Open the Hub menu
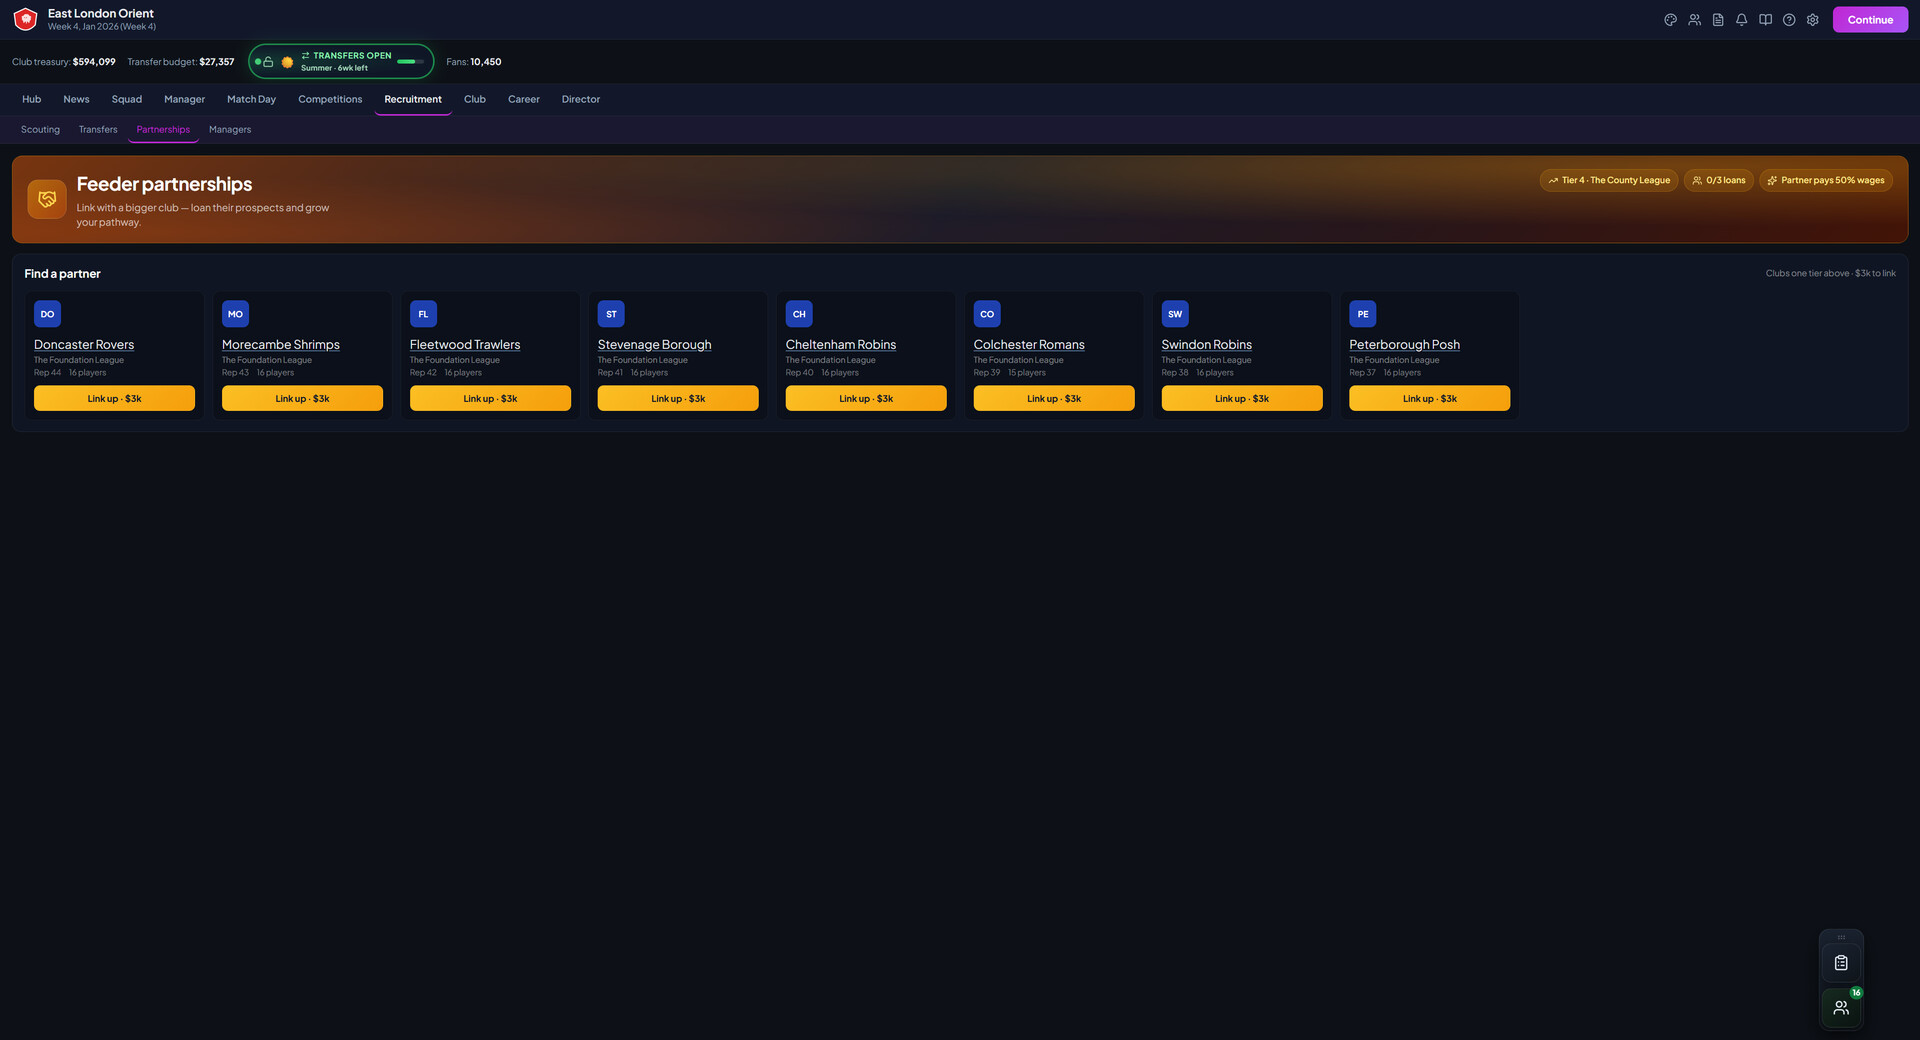This screenshot has width=1920, height=1040. [32, 99]
